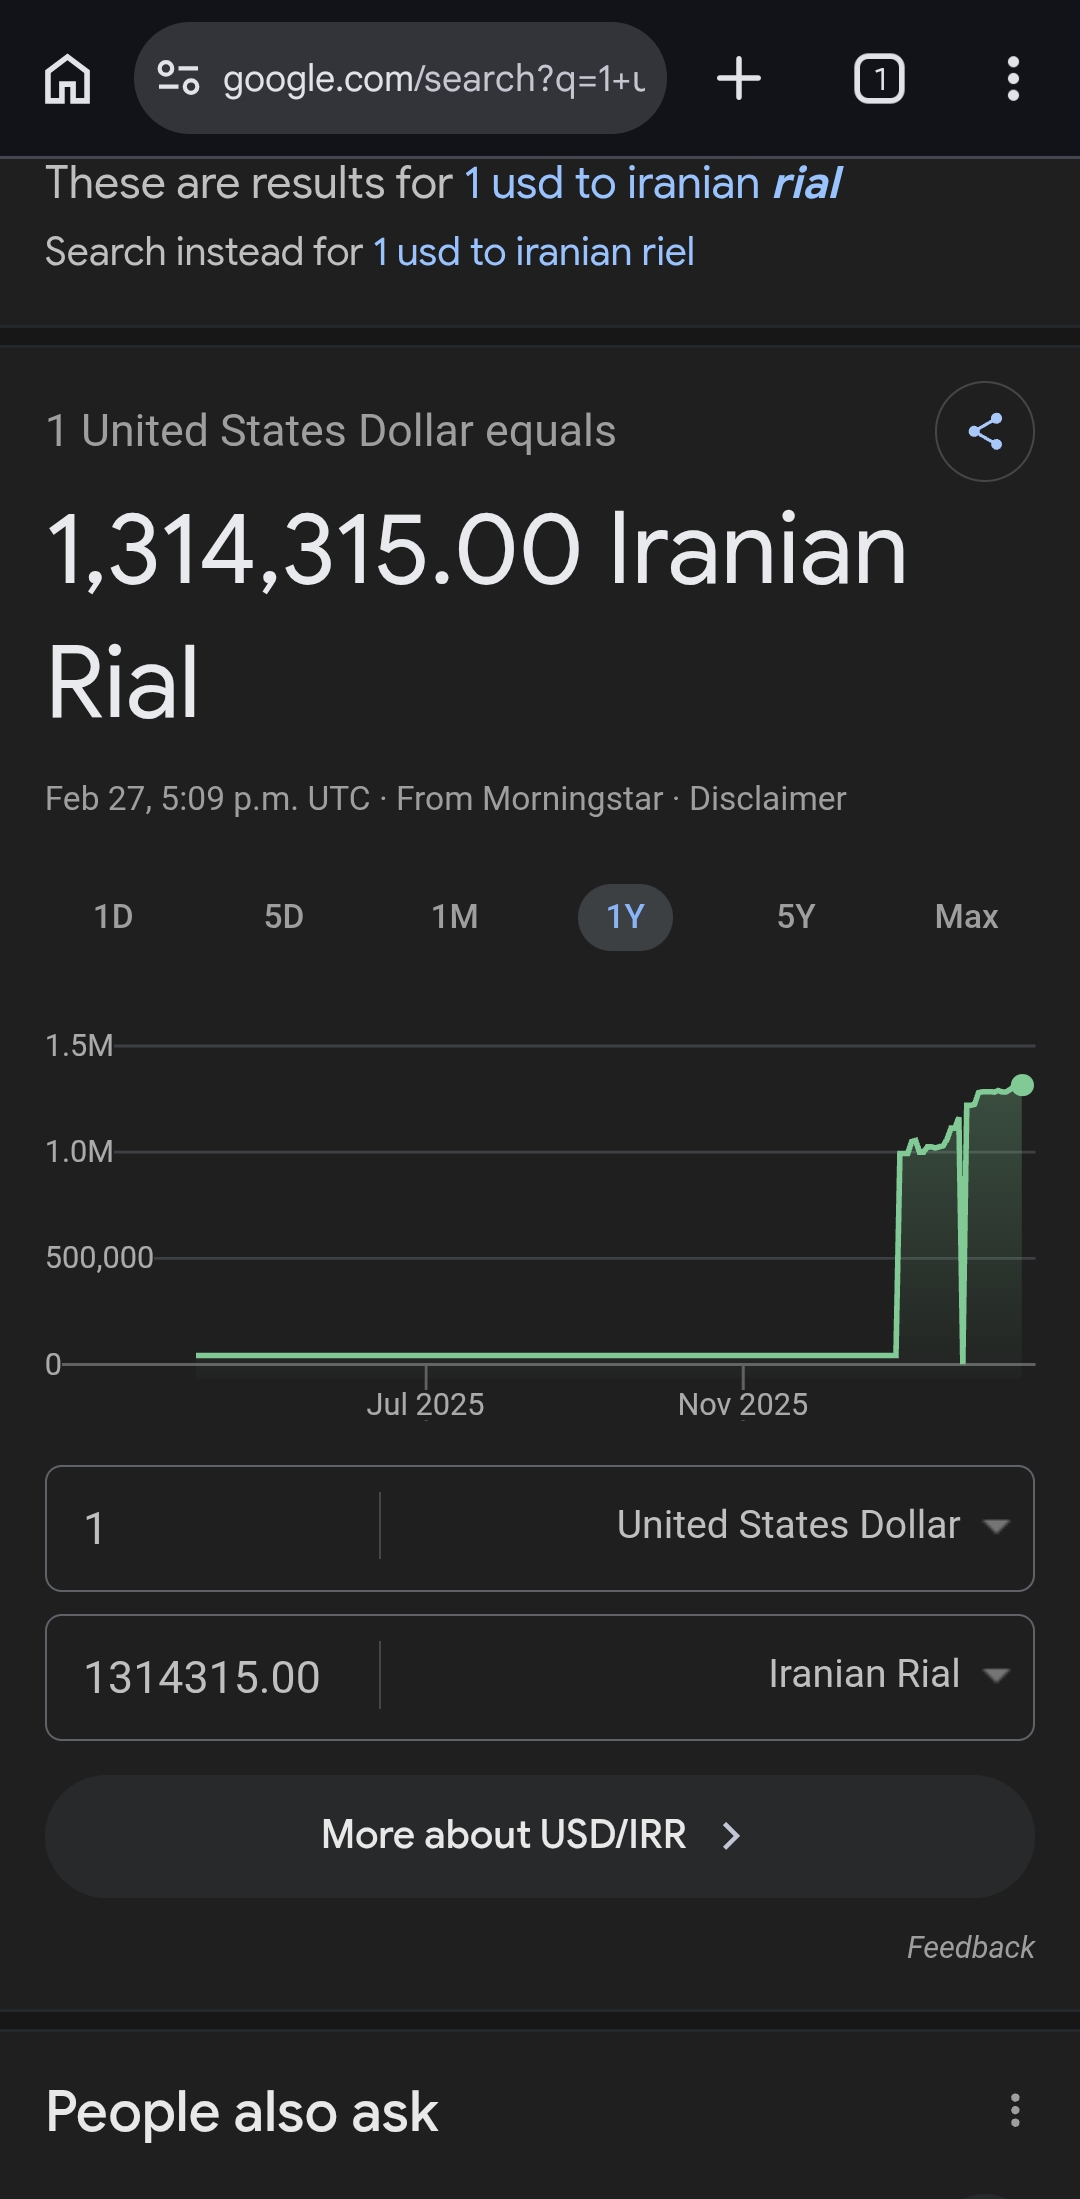Select the 5D chart range

point(284,917)
